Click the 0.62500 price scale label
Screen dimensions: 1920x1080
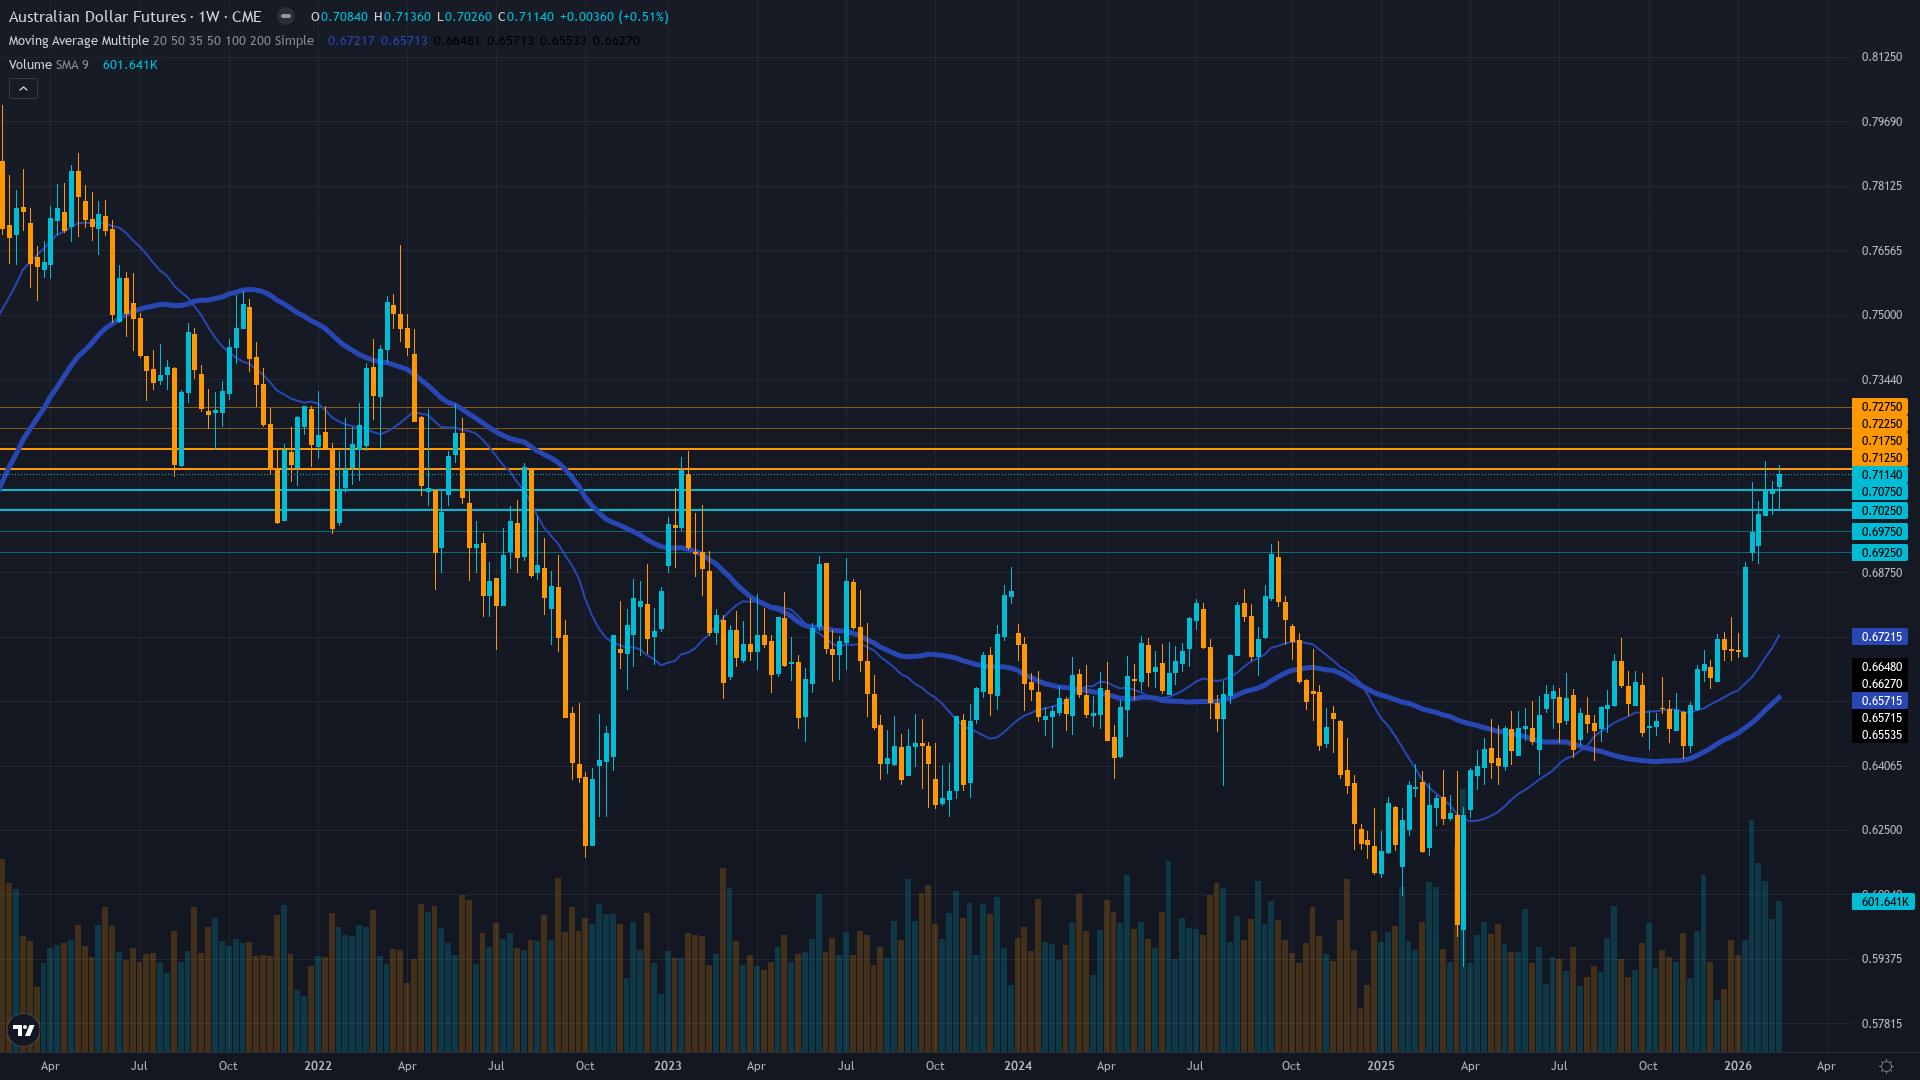(x=1881, y=830)
